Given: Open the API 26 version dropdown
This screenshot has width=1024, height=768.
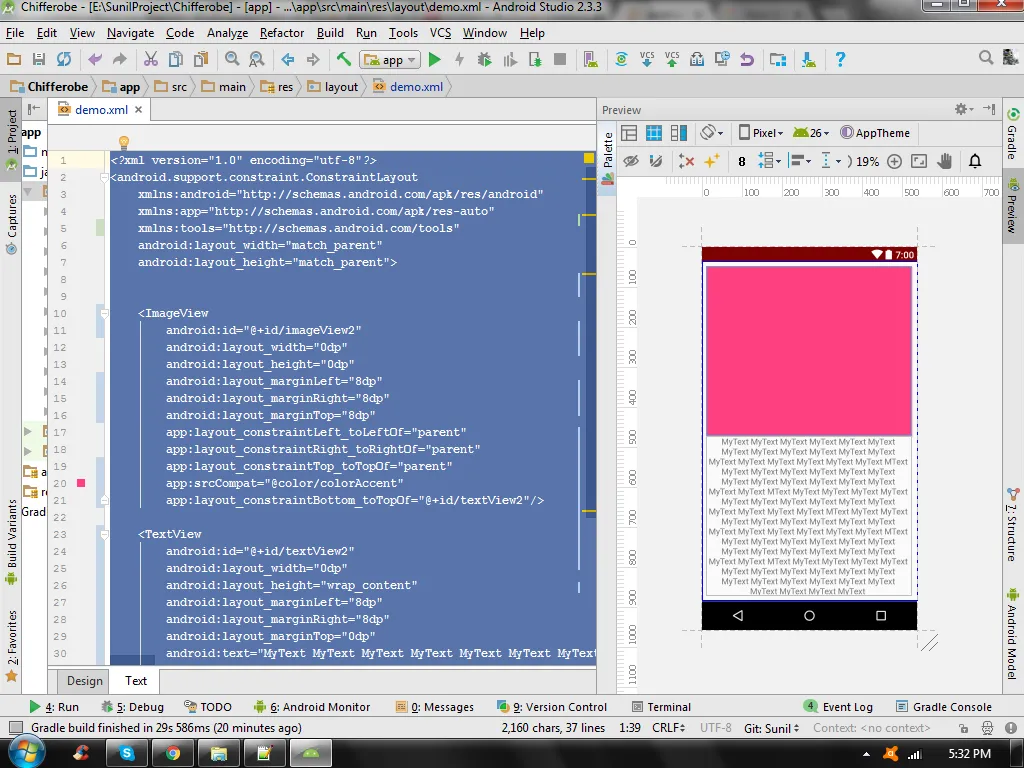Looking at the screenshot, I should point(812,133).
